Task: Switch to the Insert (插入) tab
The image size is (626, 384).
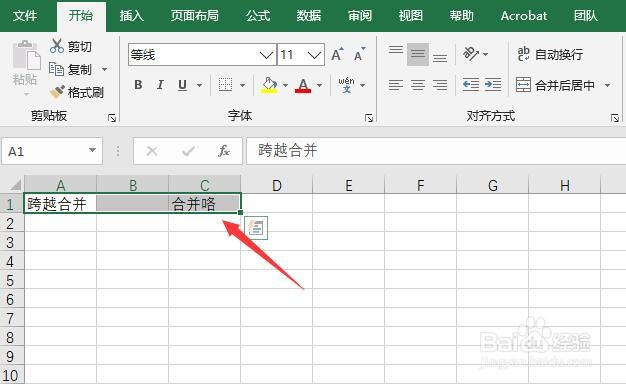Action: click(x=132, y=16)
